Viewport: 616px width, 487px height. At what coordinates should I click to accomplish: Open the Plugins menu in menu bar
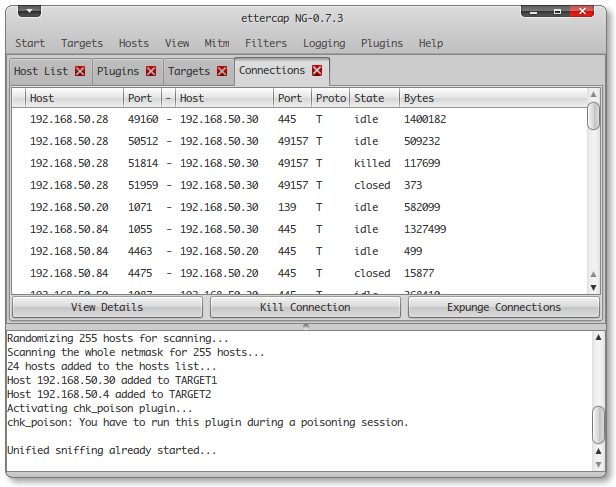click(x=382, y=43)
